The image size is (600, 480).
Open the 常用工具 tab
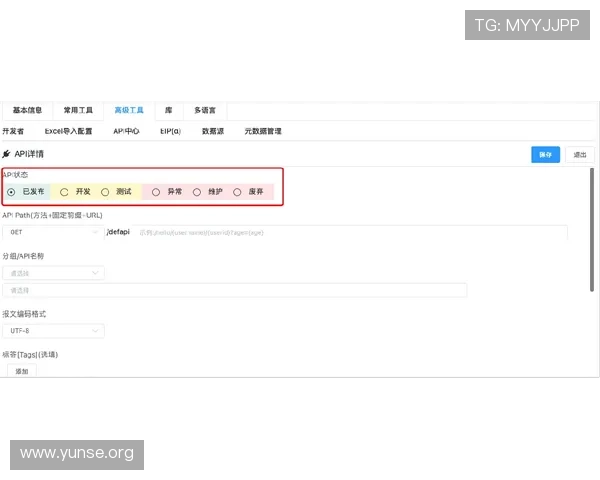(x=78, y=110)
